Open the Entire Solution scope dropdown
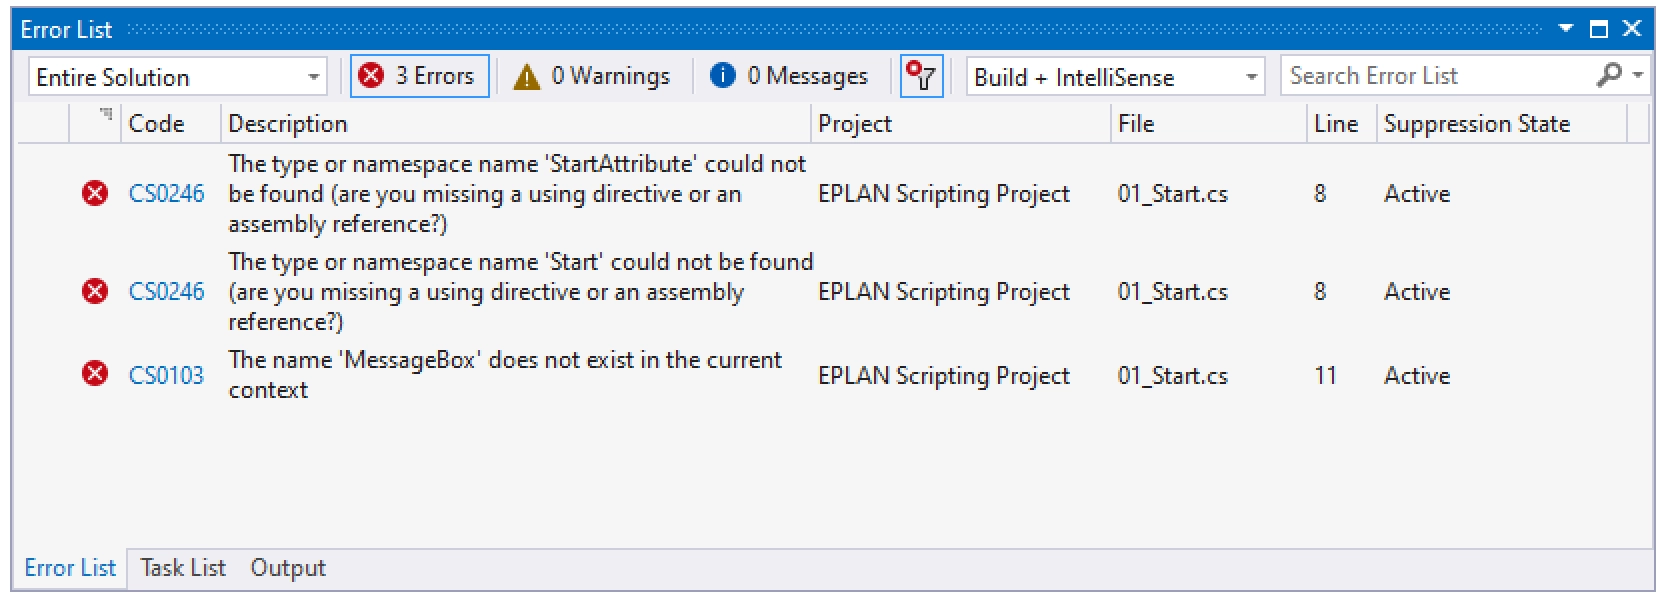The image size is (1664, 600). [178, 77]
